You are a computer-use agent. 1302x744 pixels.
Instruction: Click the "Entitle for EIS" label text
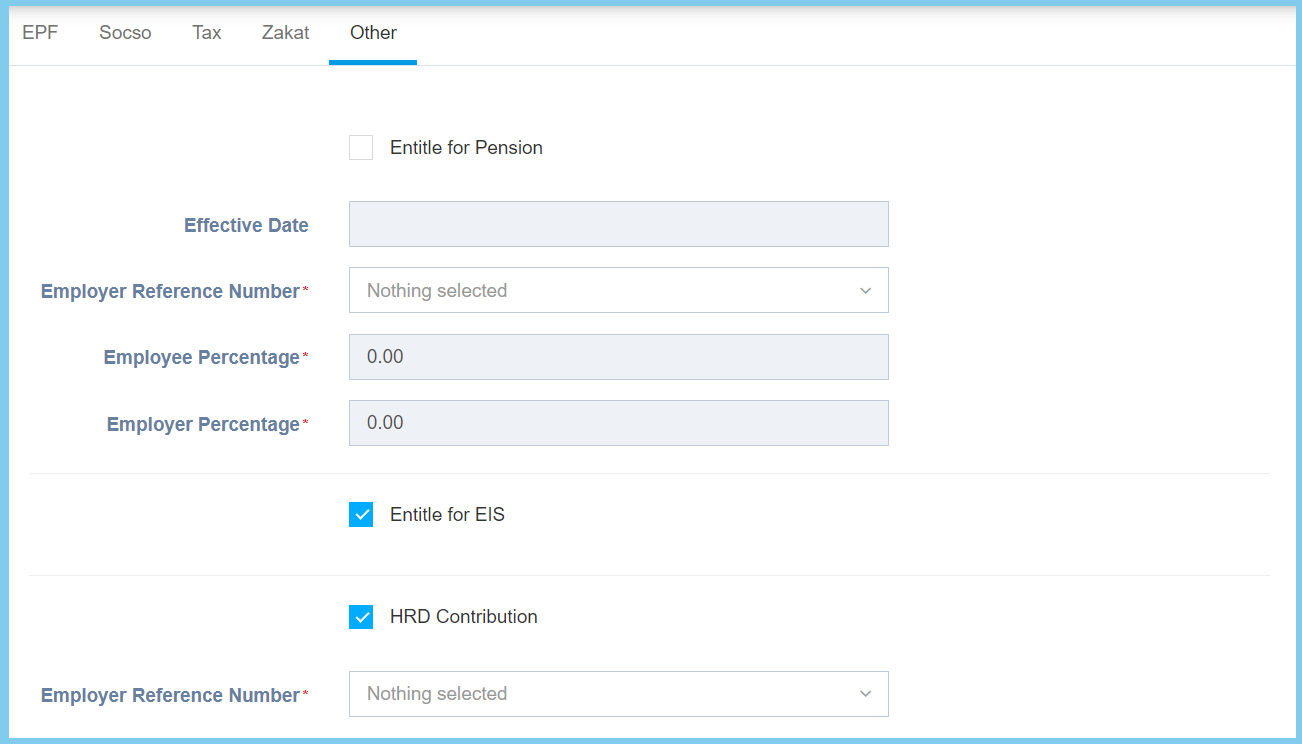(447, 515)
